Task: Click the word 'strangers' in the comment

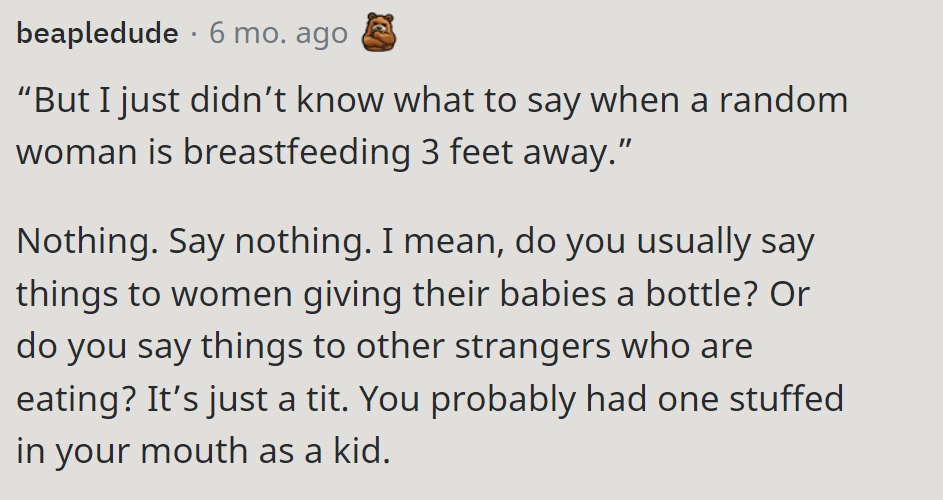Action: tap(532, 347)
